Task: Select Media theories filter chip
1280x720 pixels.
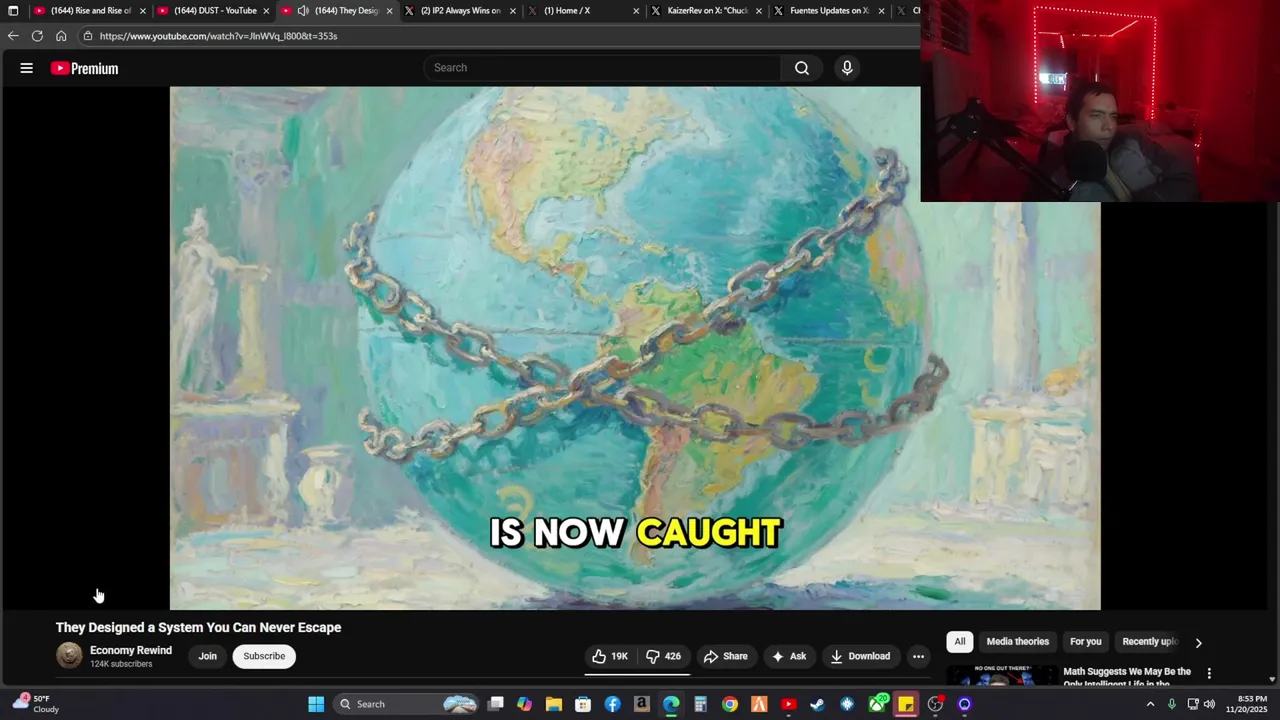Action: point(1018,642)
